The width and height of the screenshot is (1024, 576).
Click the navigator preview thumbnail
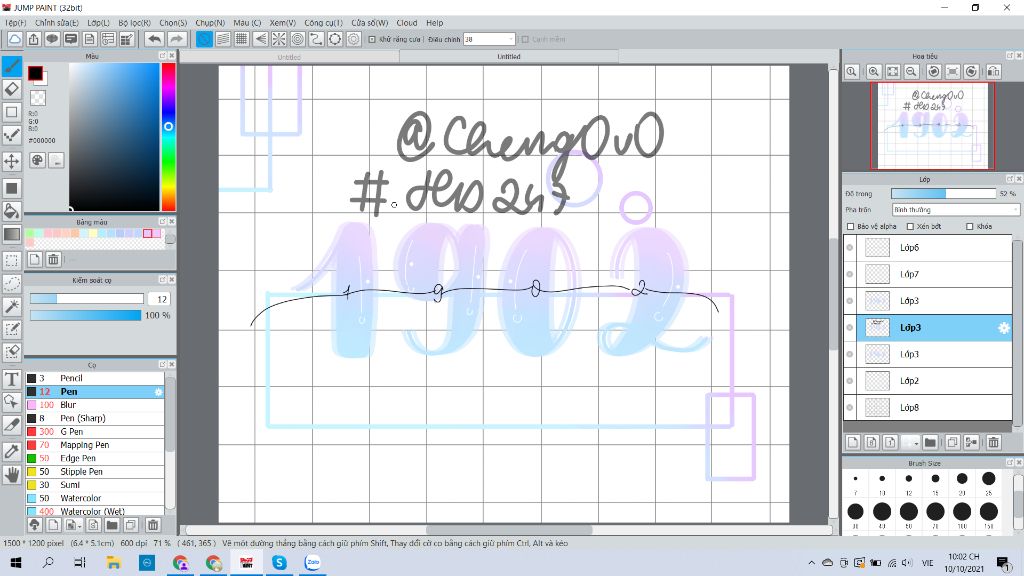[932, 125]
